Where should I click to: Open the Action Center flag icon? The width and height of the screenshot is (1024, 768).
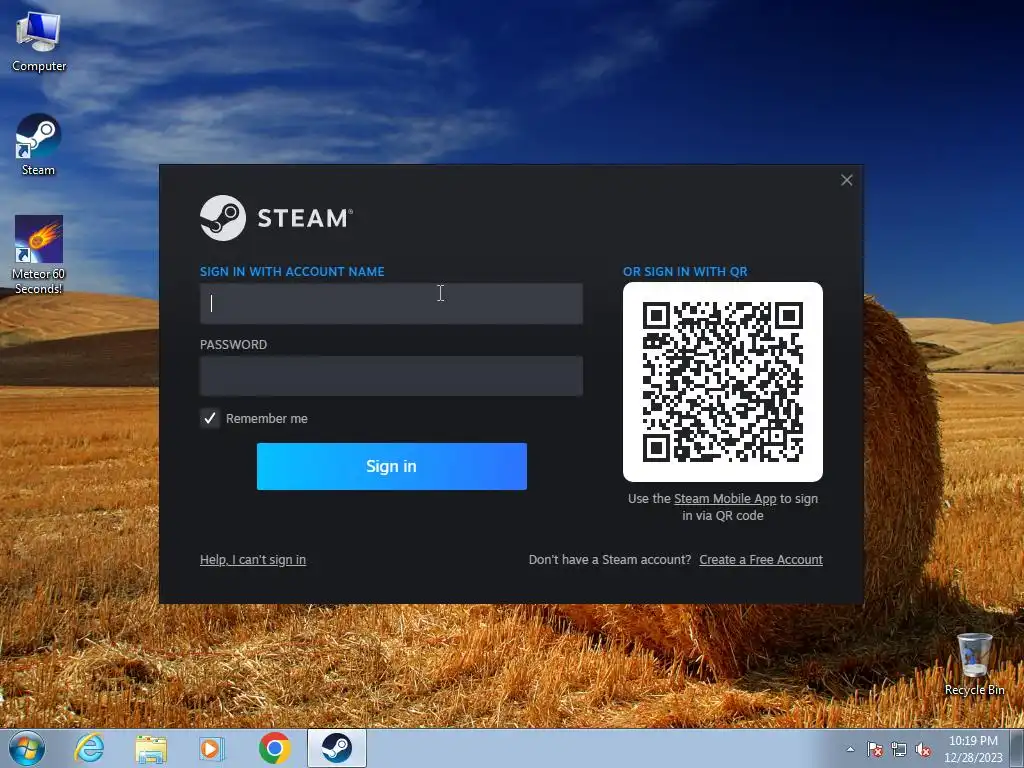point(874,749)
